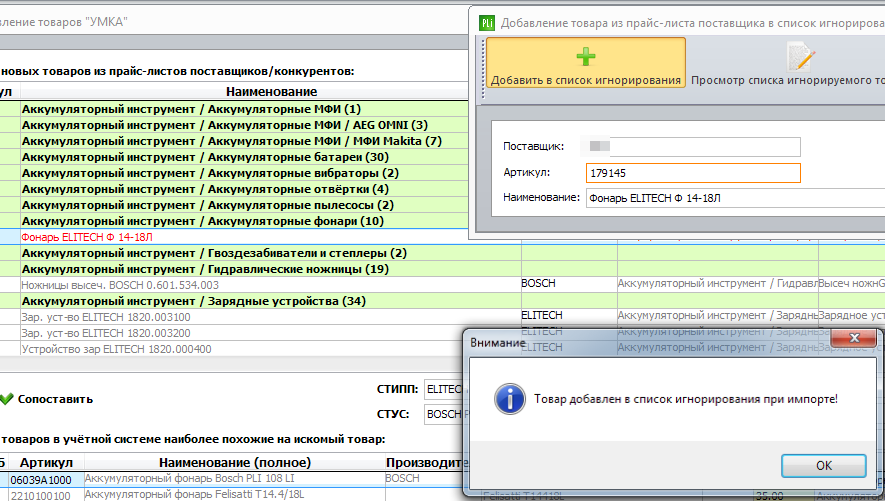Click the blue information icon in the message box
Screen dimensions: 885x501
click(x=510, y=399)
